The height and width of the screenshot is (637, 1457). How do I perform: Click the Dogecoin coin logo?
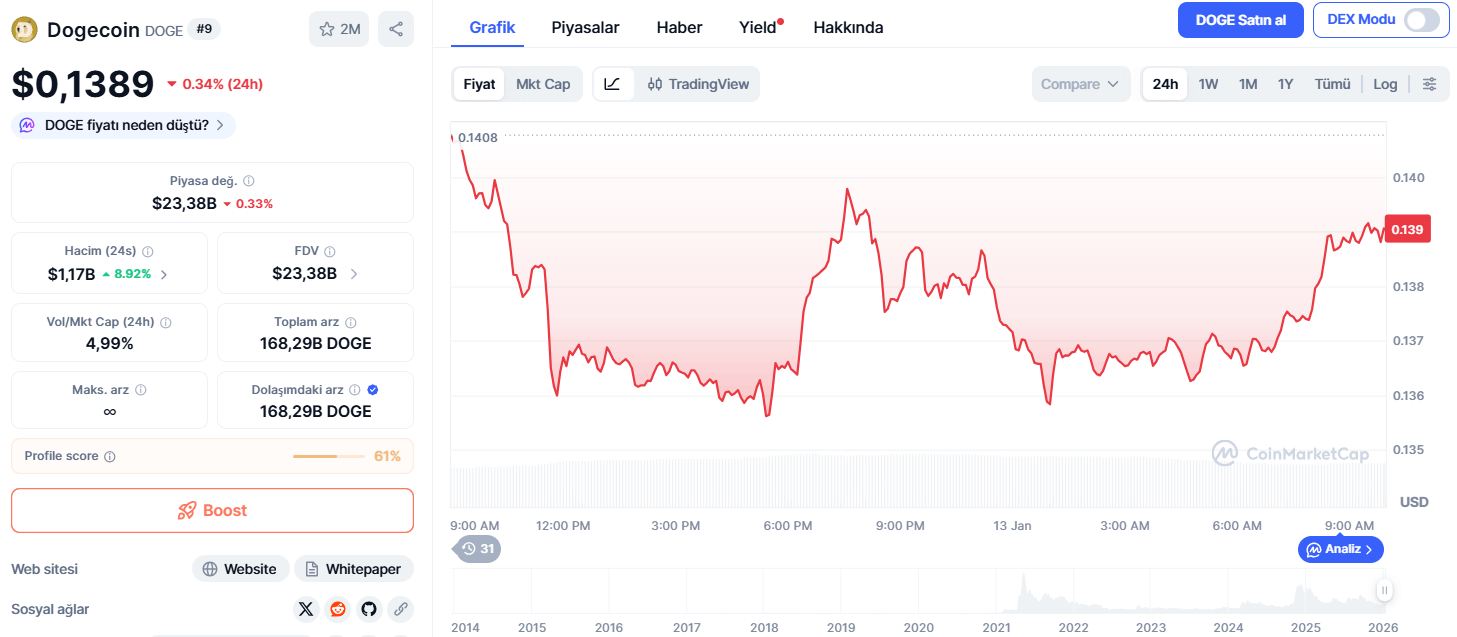24,30
